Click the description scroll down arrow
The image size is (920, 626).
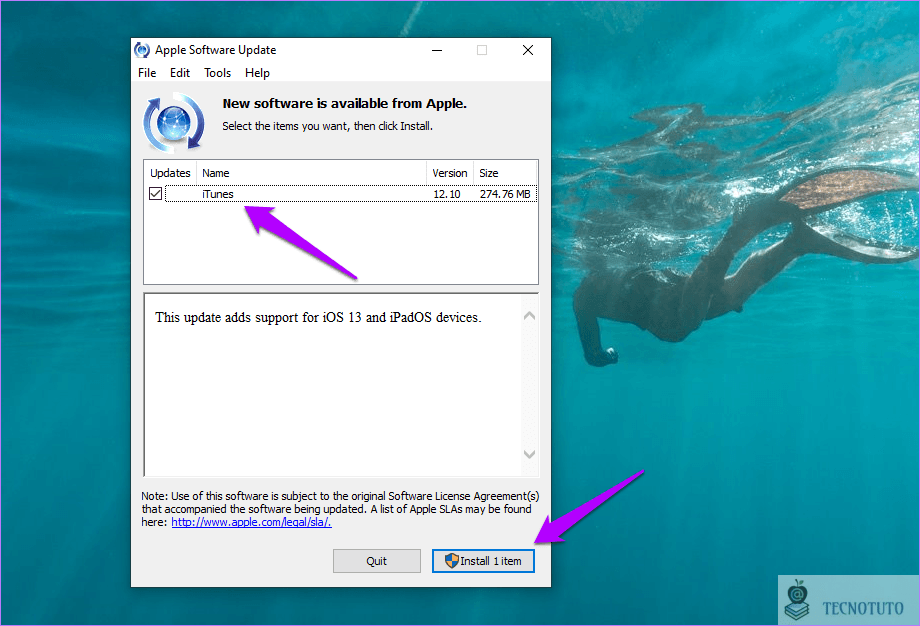[529, 454]
